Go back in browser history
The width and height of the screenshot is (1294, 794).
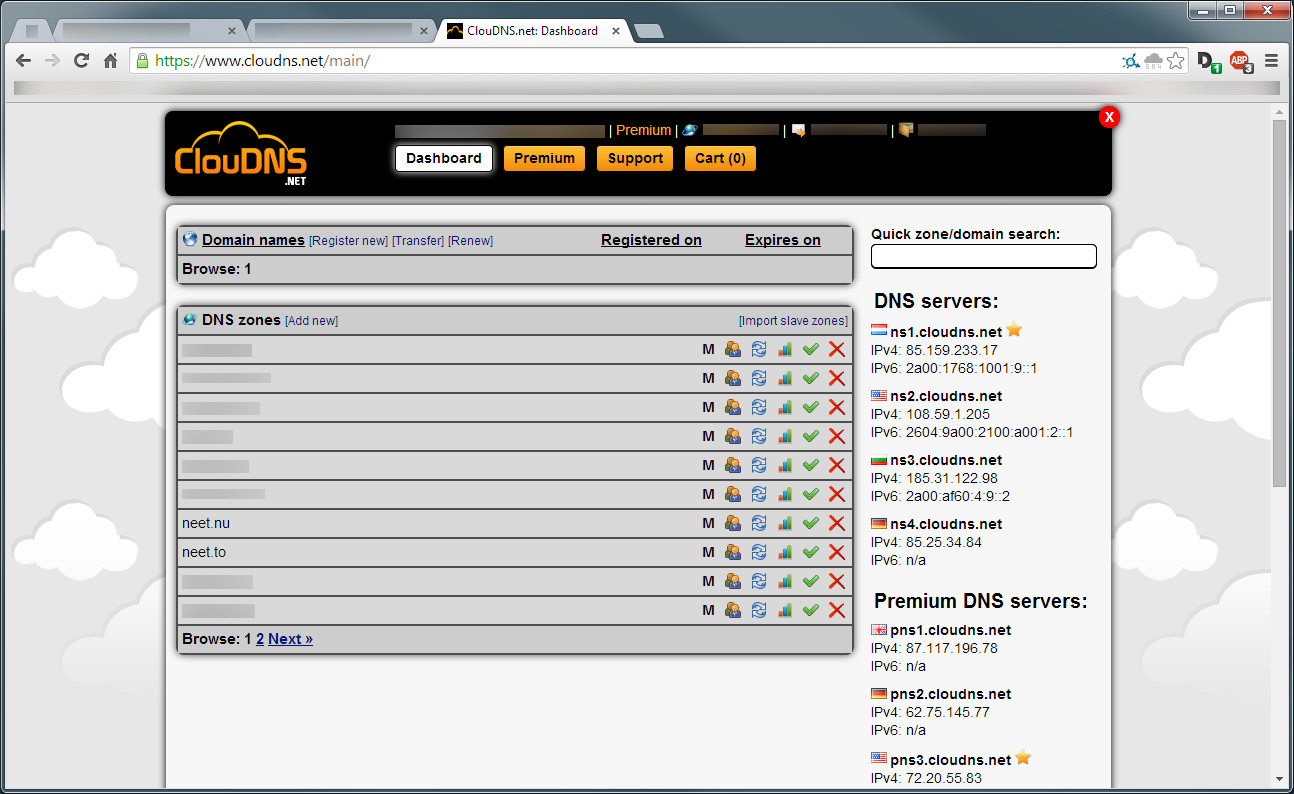pyautogui.click(x=24, y=61)
